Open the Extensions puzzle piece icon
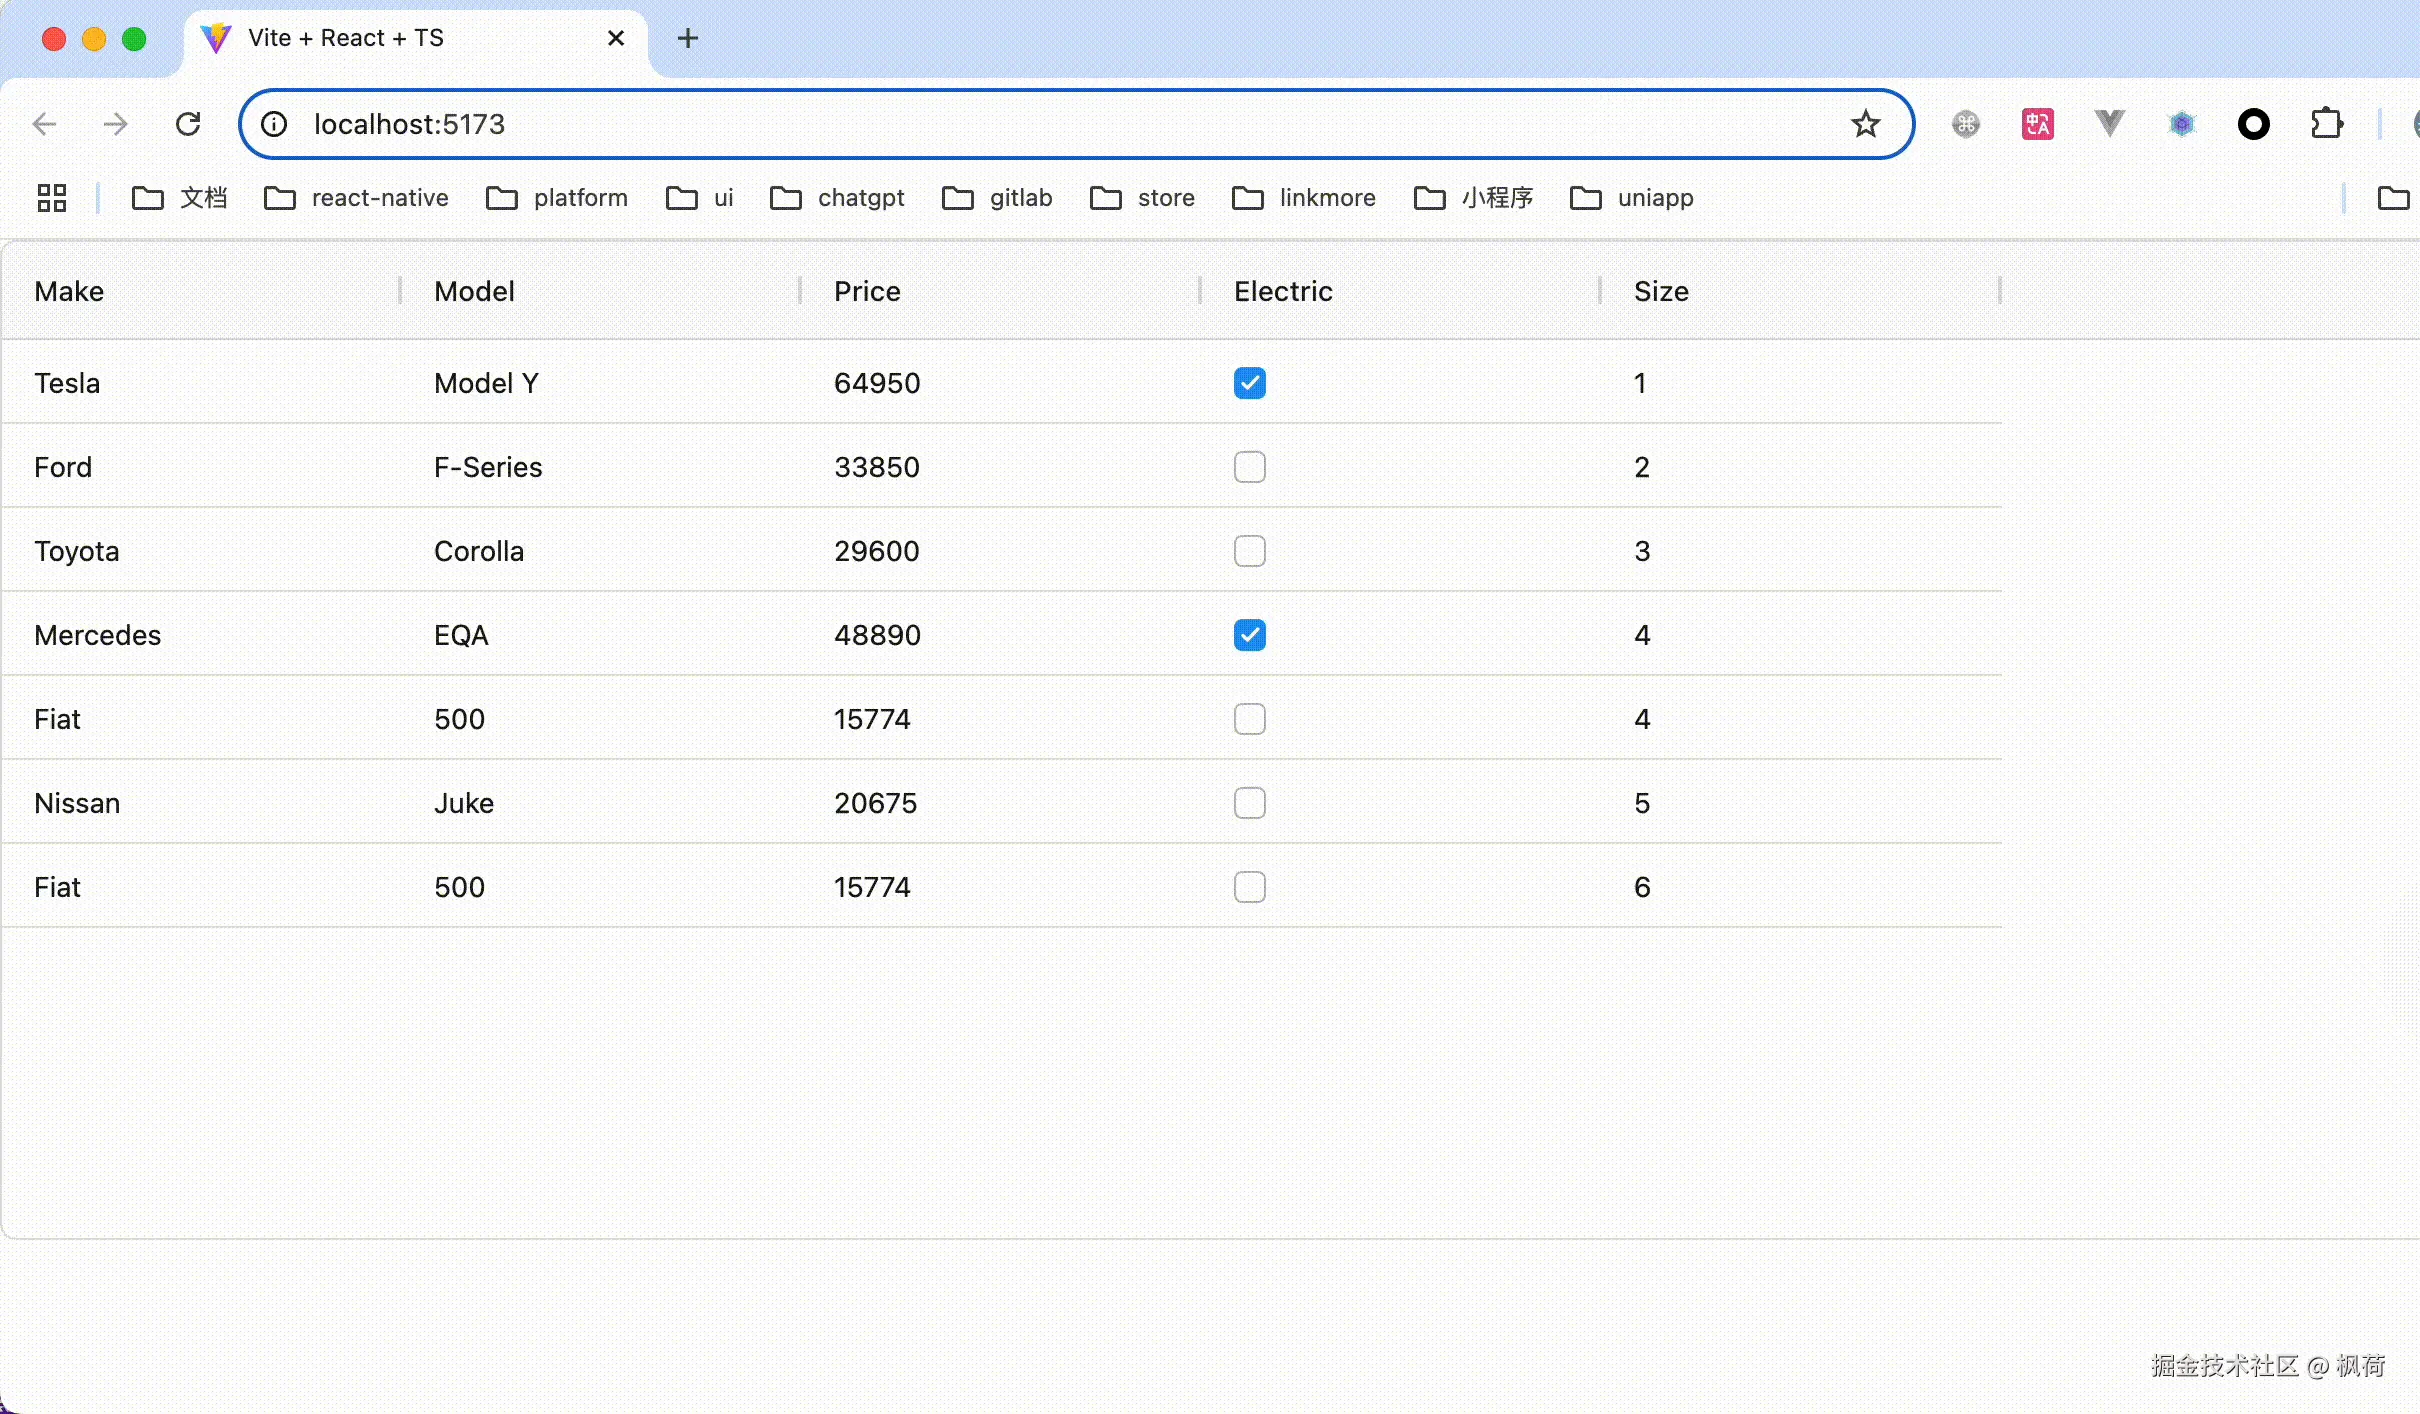 [2327, 124]
